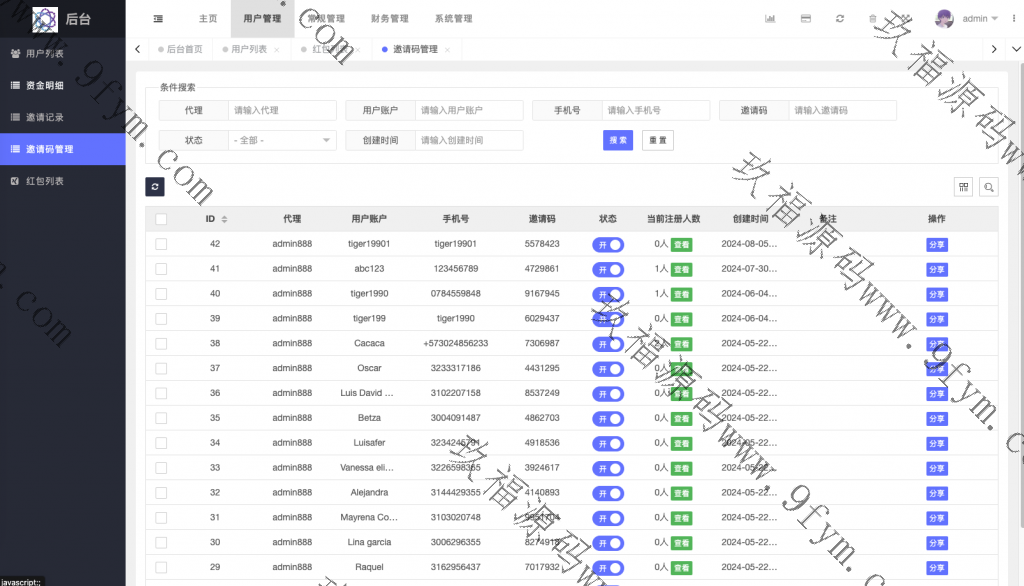Open the column filter grid icon
The width and height of the screenshot is (1024, 586).
click(x=964, y=187)
